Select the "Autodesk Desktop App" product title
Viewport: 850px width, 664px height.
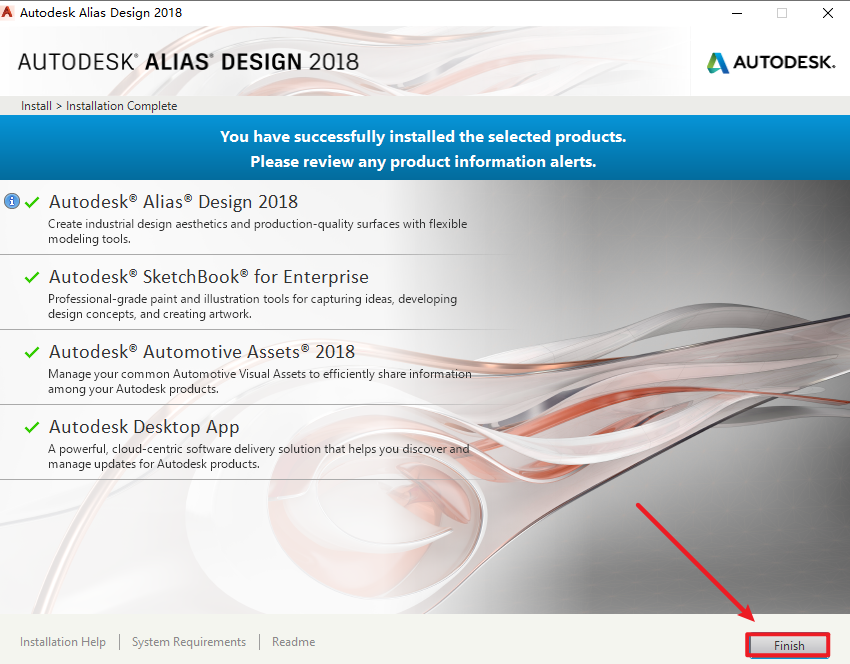tap(144, 427)
